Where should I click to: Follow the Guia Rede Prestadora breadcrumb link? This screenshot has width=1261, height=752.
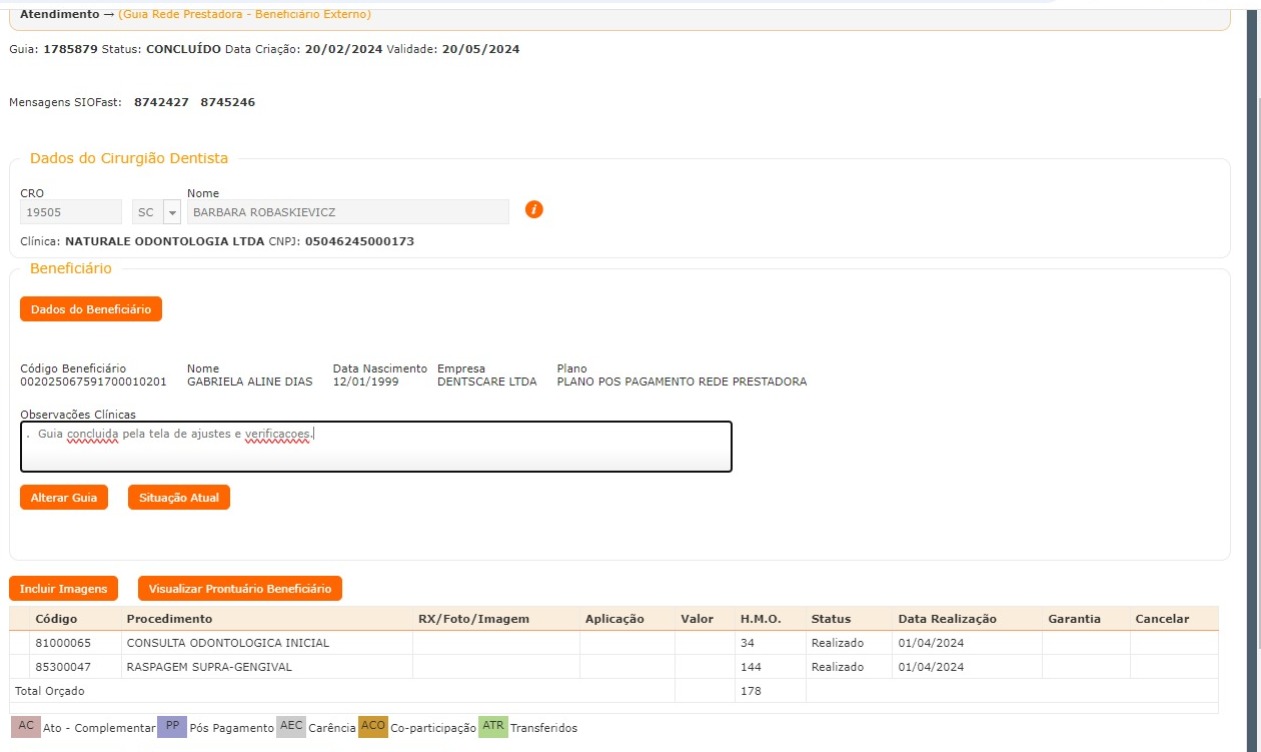pos(244,15)
